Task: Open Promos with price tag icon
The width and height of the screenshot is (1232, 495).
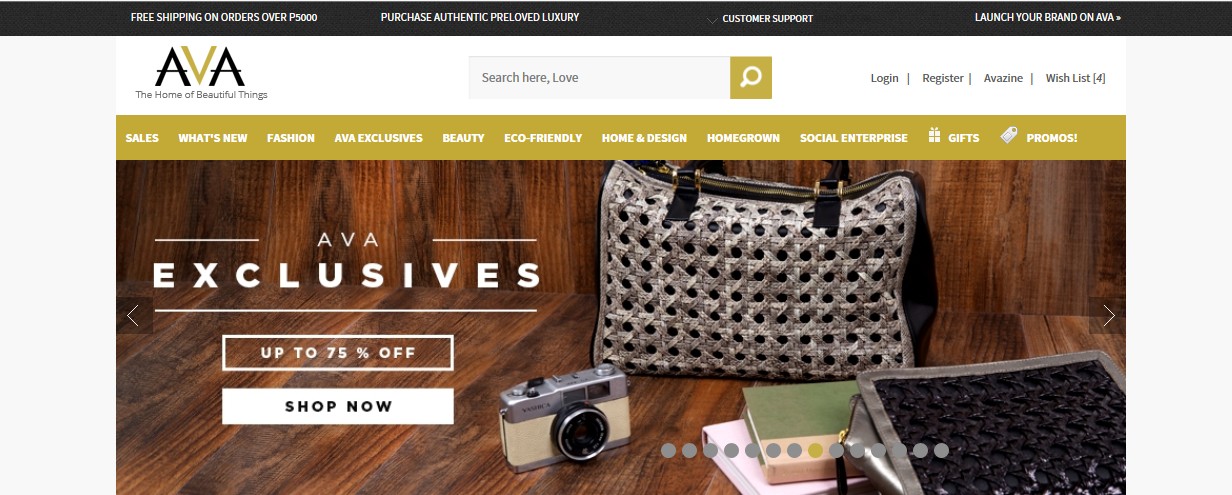Action: click(1039, 137)
